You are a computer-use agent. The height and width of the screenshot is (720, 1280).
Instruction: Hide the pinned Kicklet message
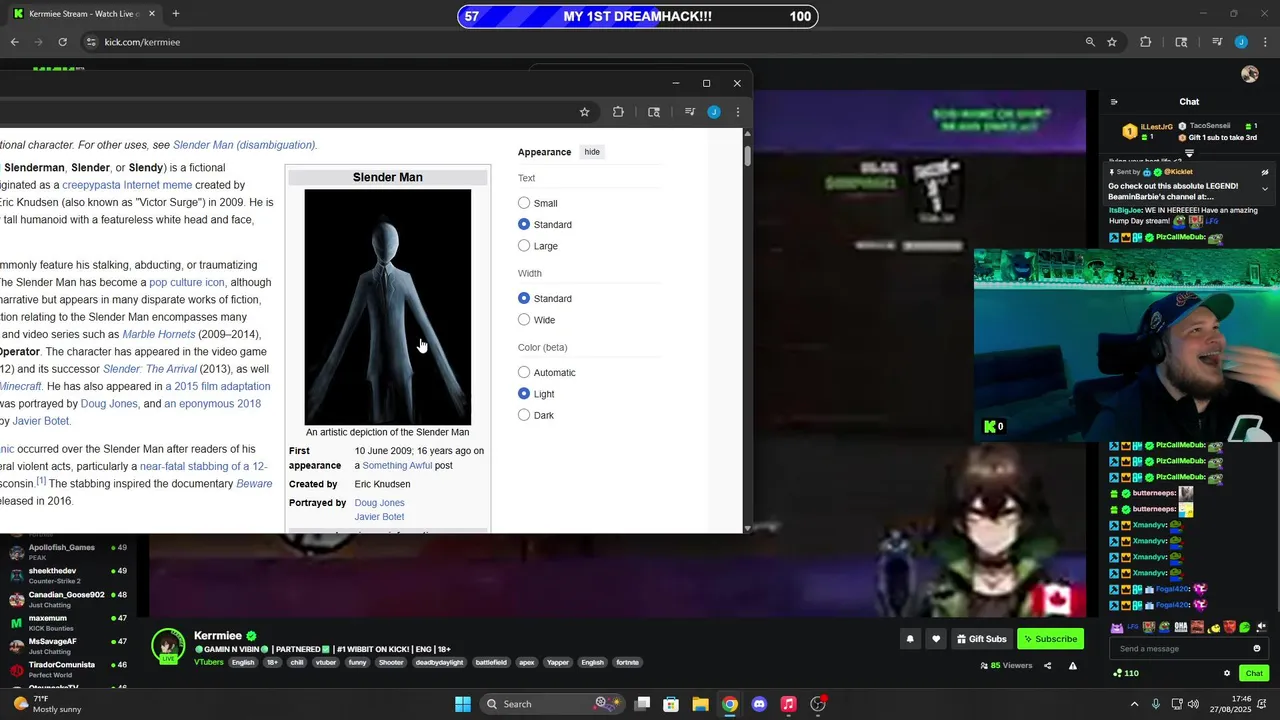tap(1265, 172)
